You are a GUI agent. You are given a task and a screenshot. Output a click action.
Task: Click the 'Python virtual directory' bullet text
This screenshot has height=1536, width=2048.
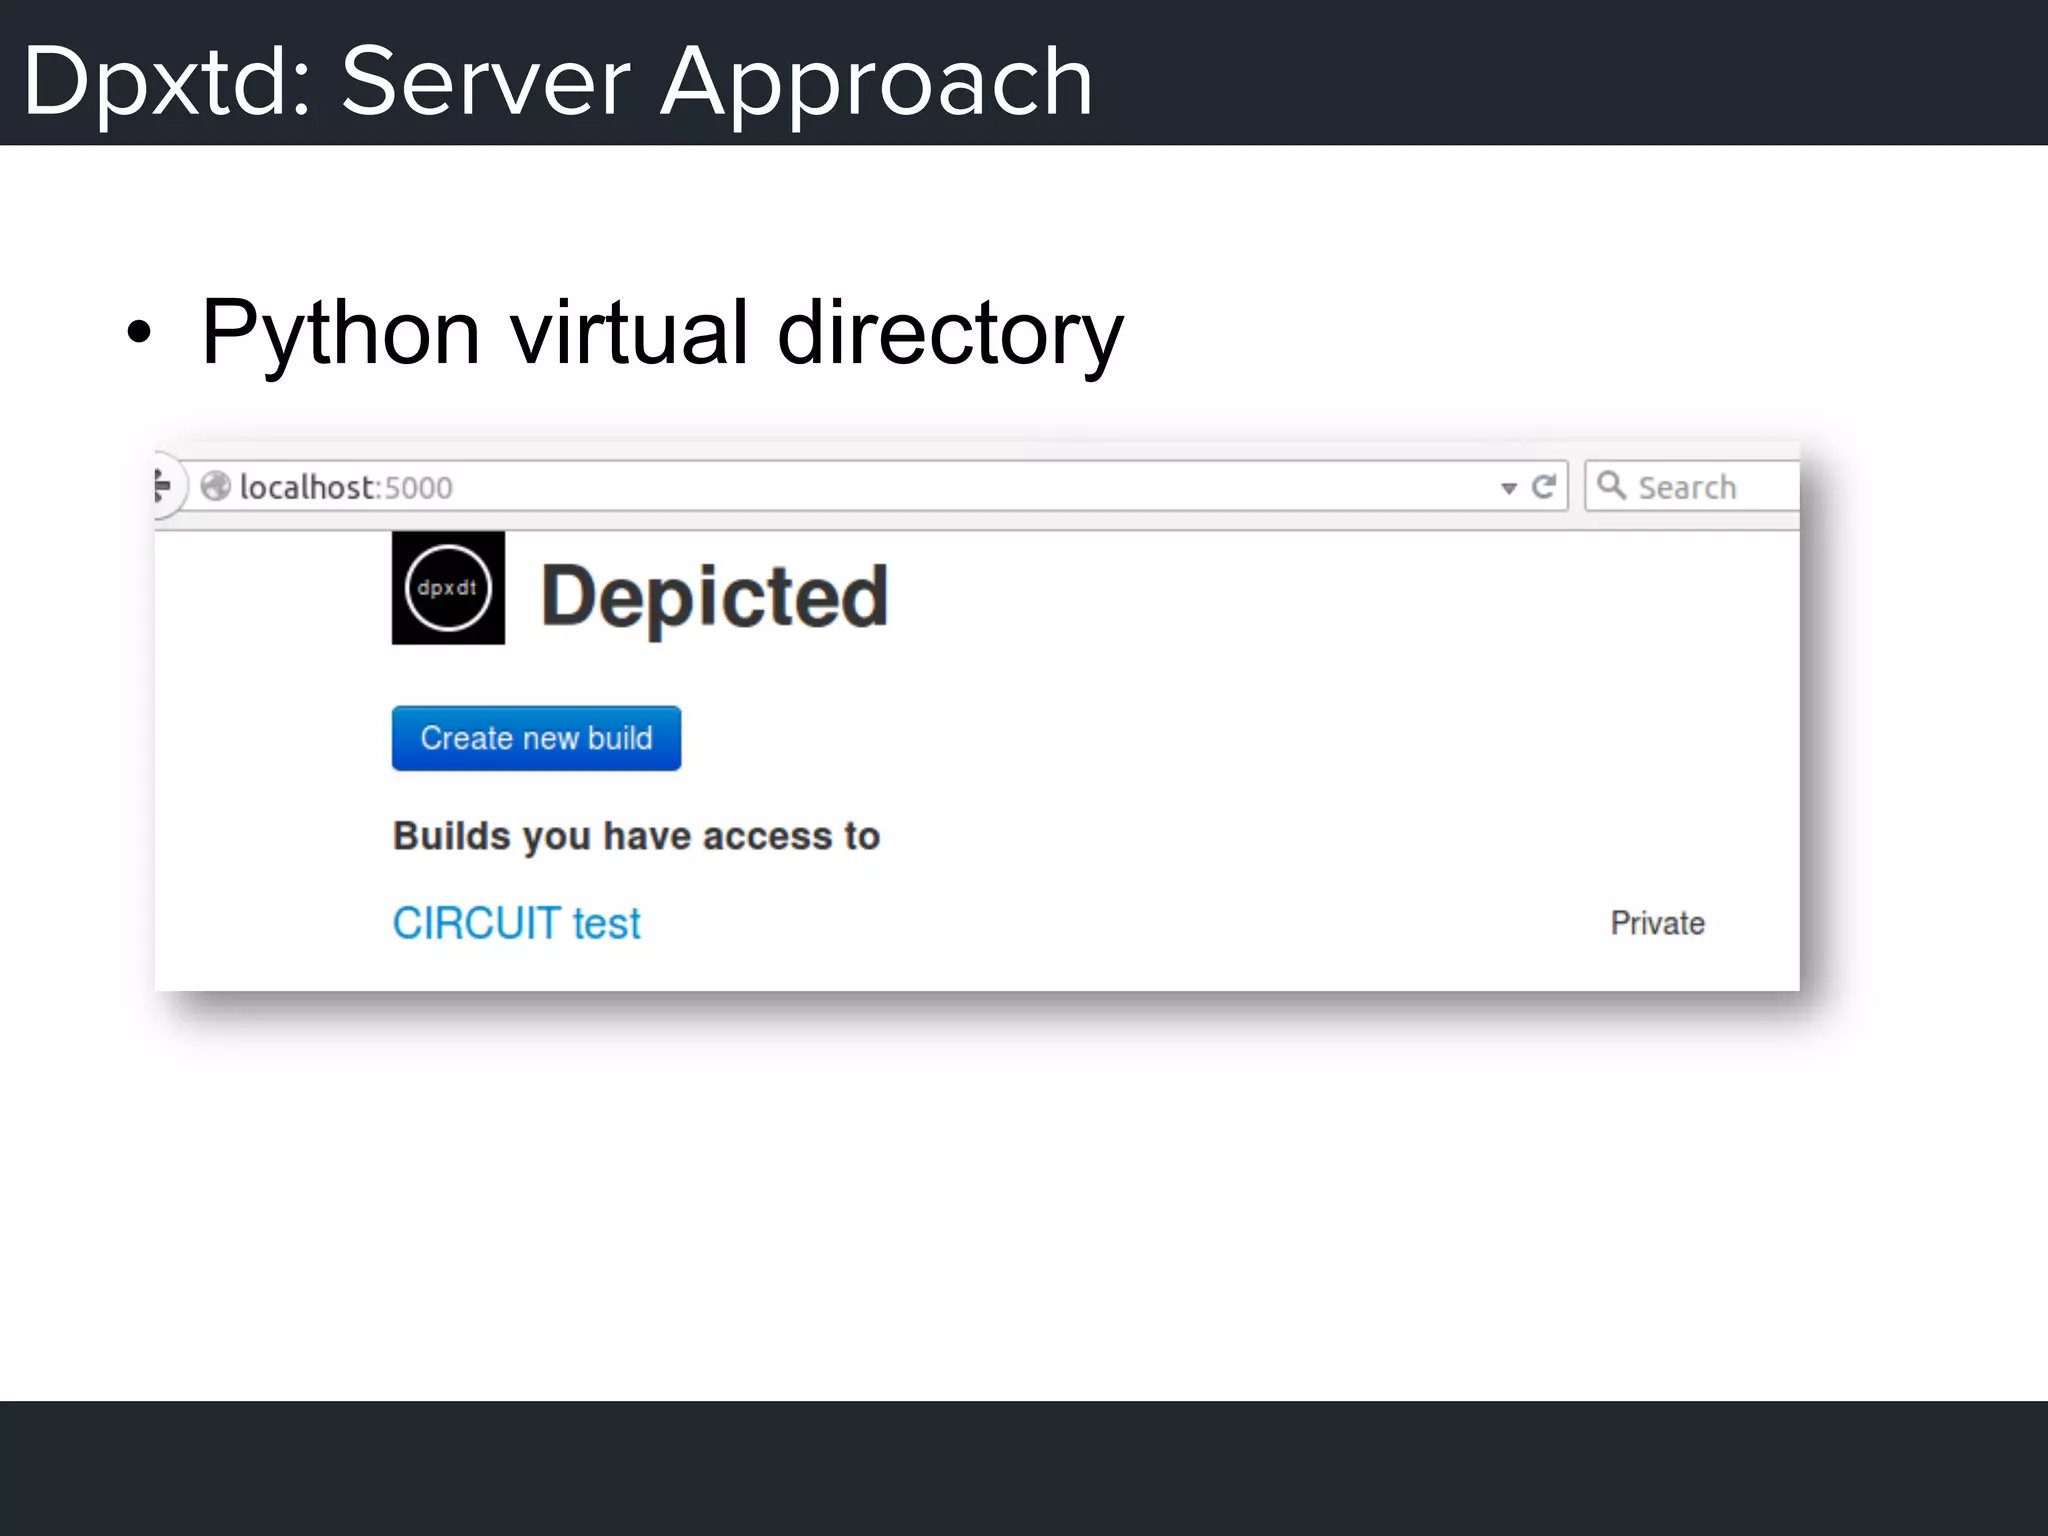662,333
